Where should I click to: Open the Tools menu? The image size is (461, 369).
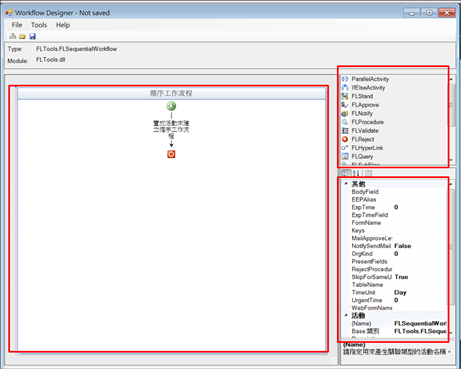click(39, 25)
